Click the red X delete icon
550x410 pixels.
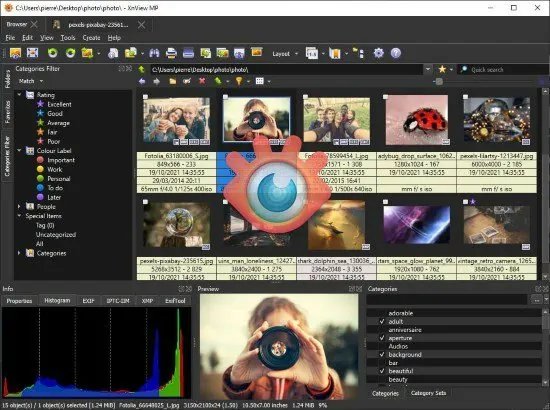click(x=202, y=81)
